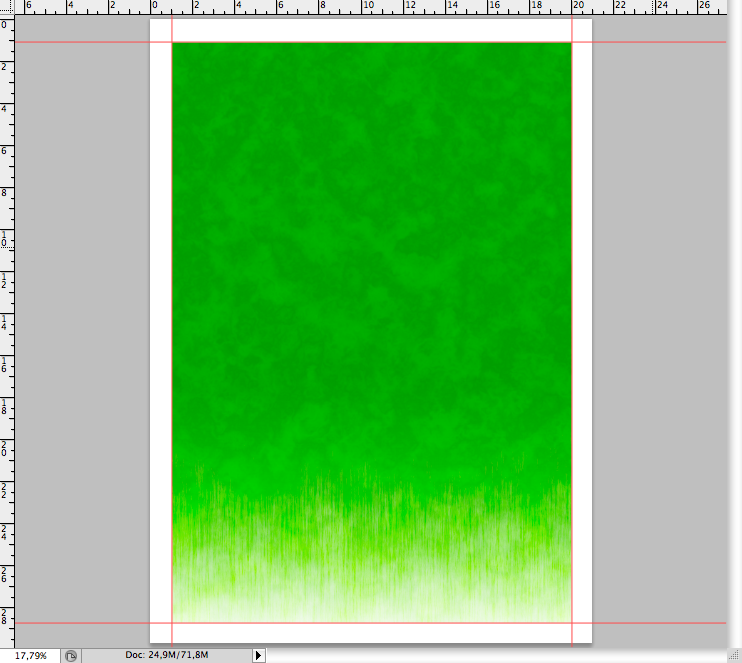
Task: Click the Doc: 24,9M/71,8M file info readout
Action: 167,655
